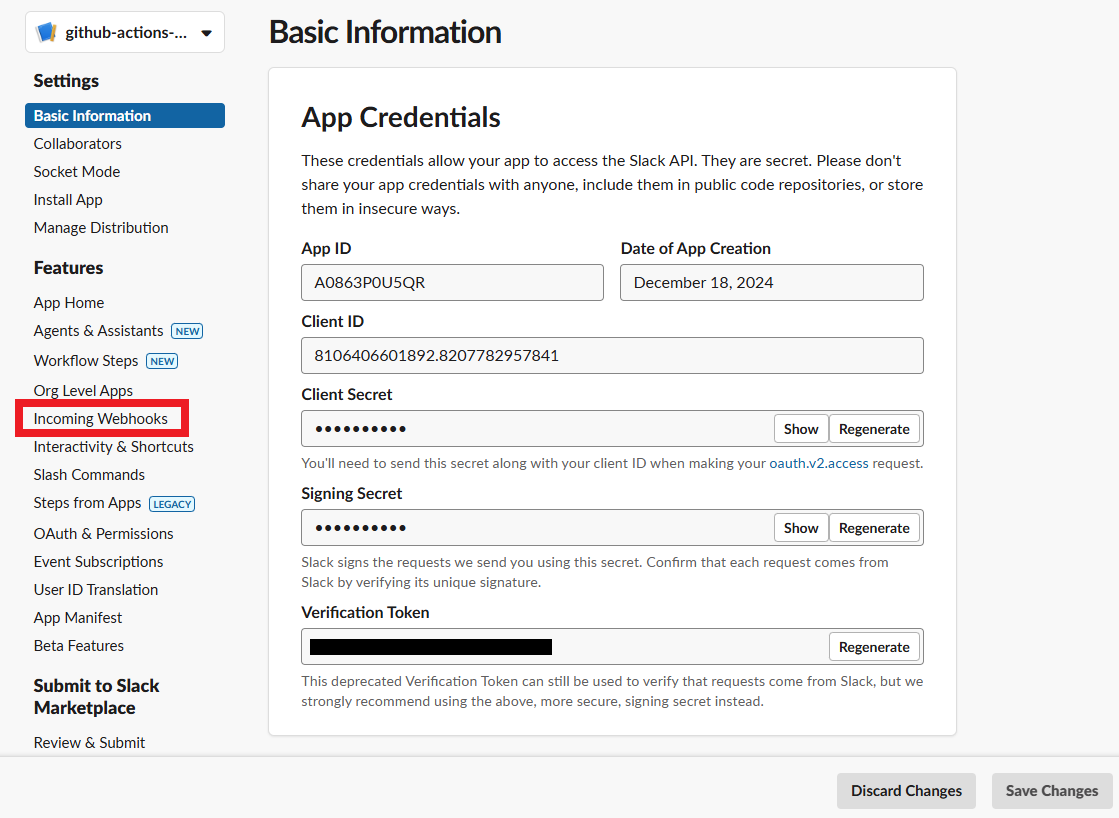Open Interactivity & Shortcuts page

point(113,446)
